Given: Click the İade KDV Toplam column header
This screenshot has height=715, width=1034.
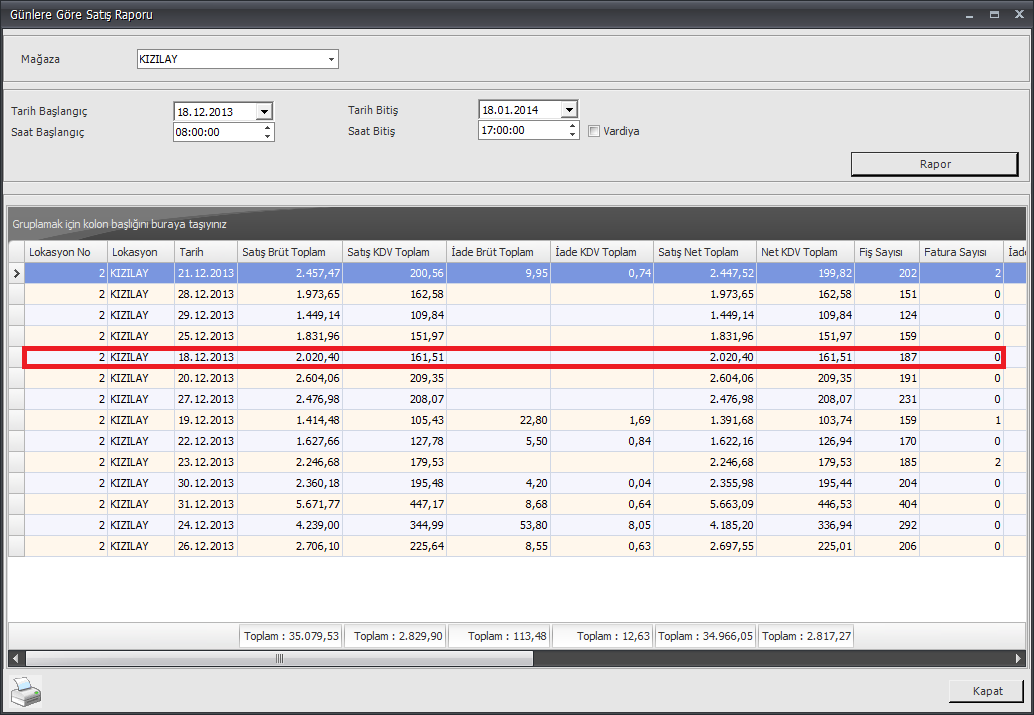Looking at the screenshot, I should 602,252.
